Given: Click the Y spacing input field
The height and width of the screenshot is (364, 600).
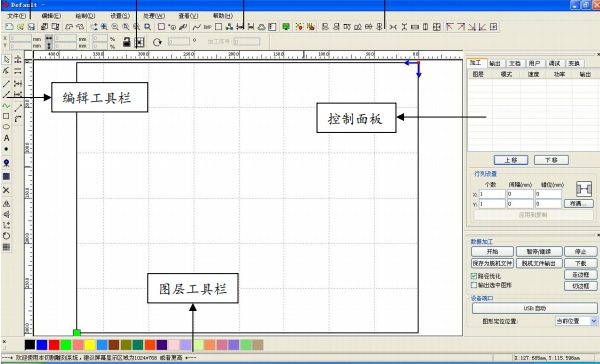Looking at the screenshot, I should pyautogui.click(x=520, y=204).
